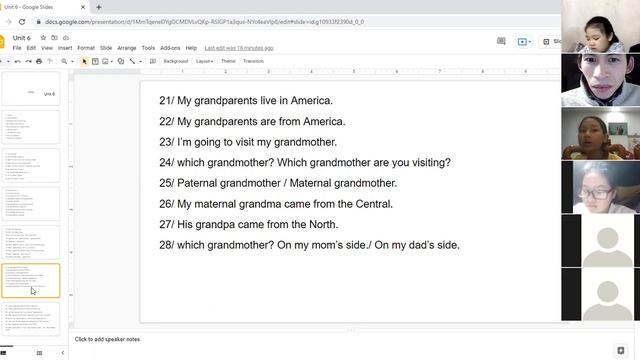Click sentence 21 about grandparents in America
Screen dimensions: 640x360
tap(246, 100)
